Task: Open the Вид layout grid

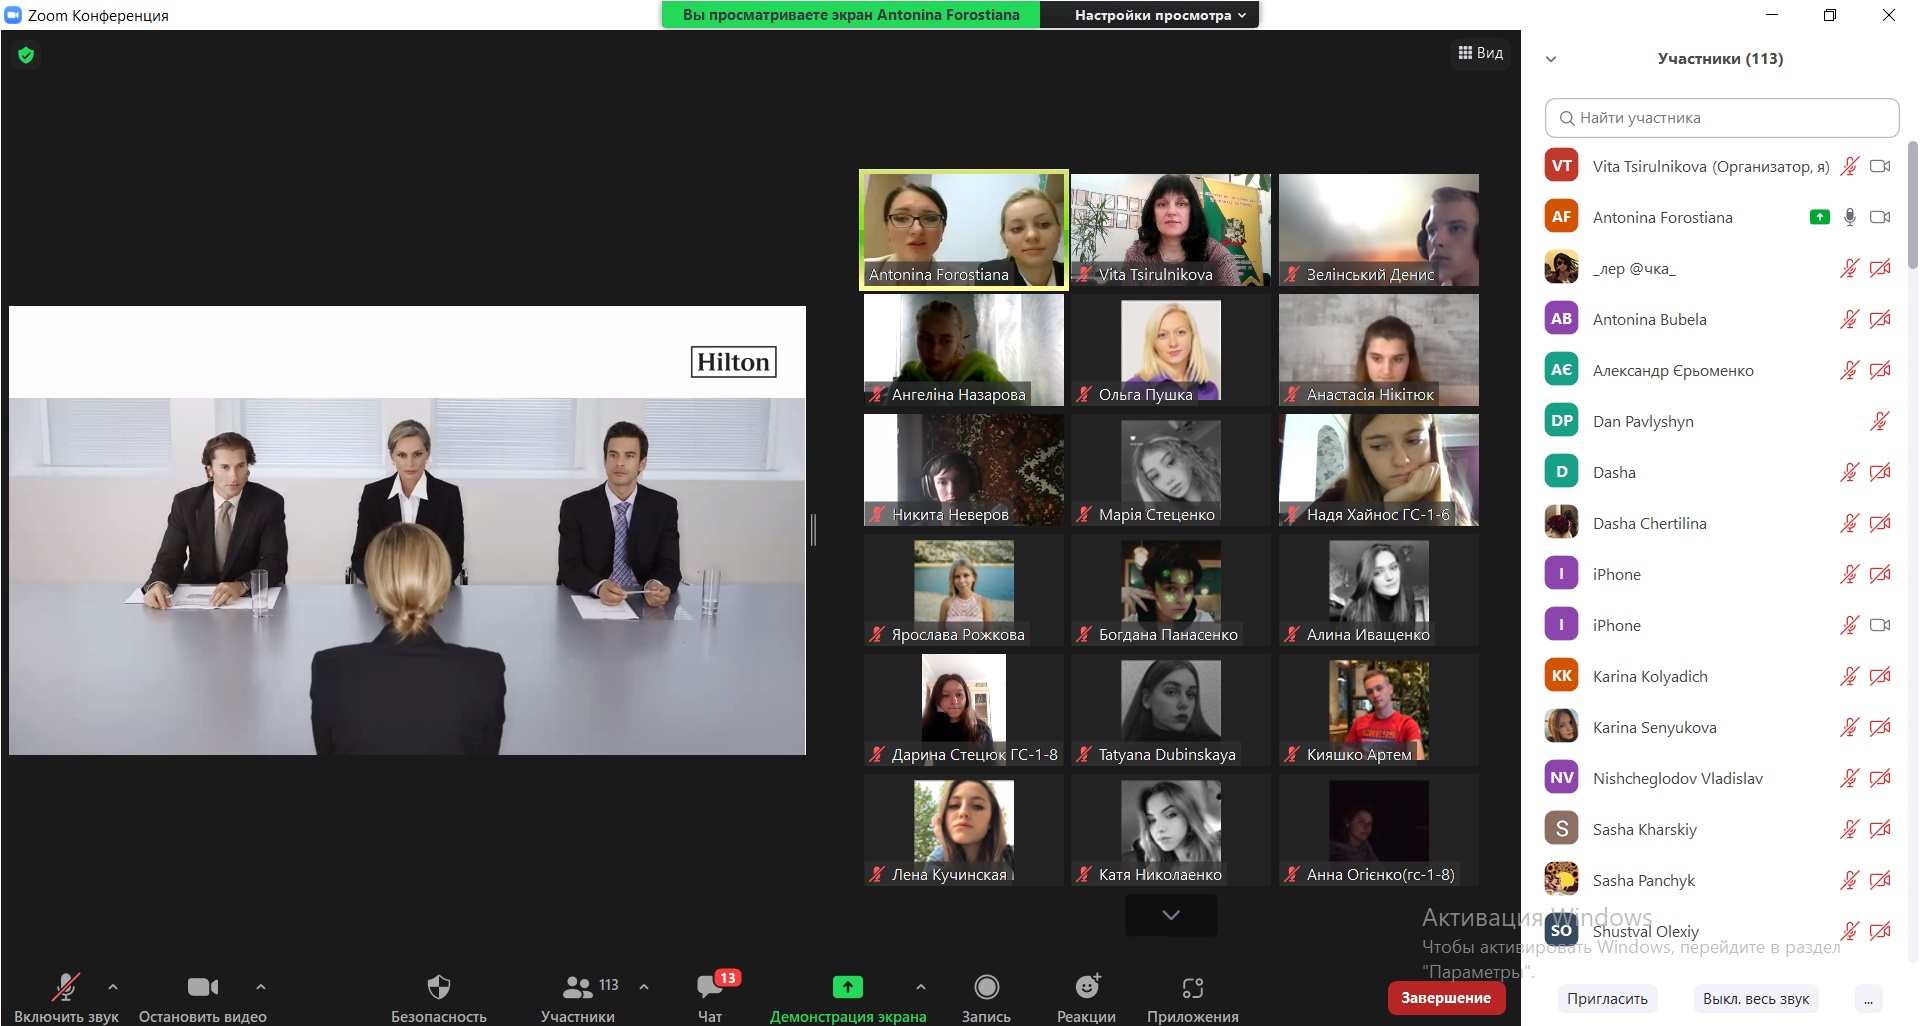Action: [1481, 53]
